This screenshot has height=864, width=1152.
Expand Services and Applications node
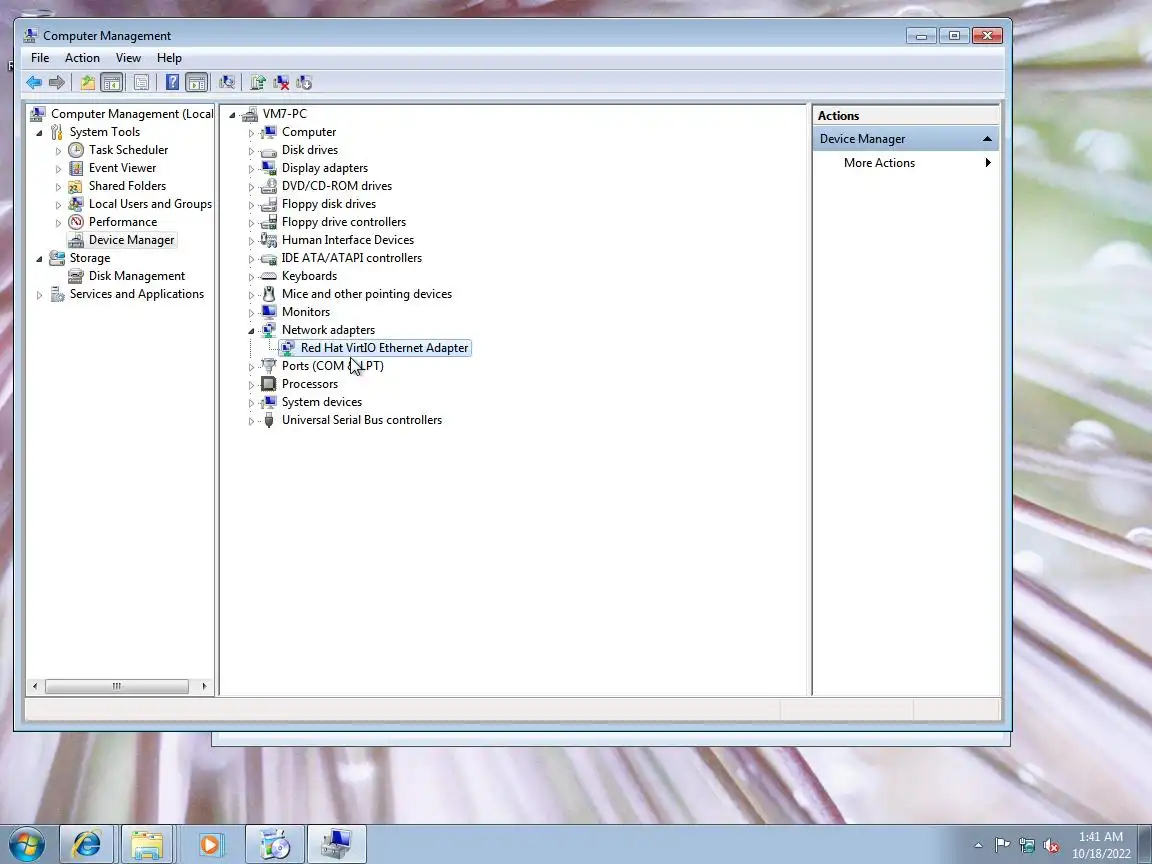click(40, 295)
